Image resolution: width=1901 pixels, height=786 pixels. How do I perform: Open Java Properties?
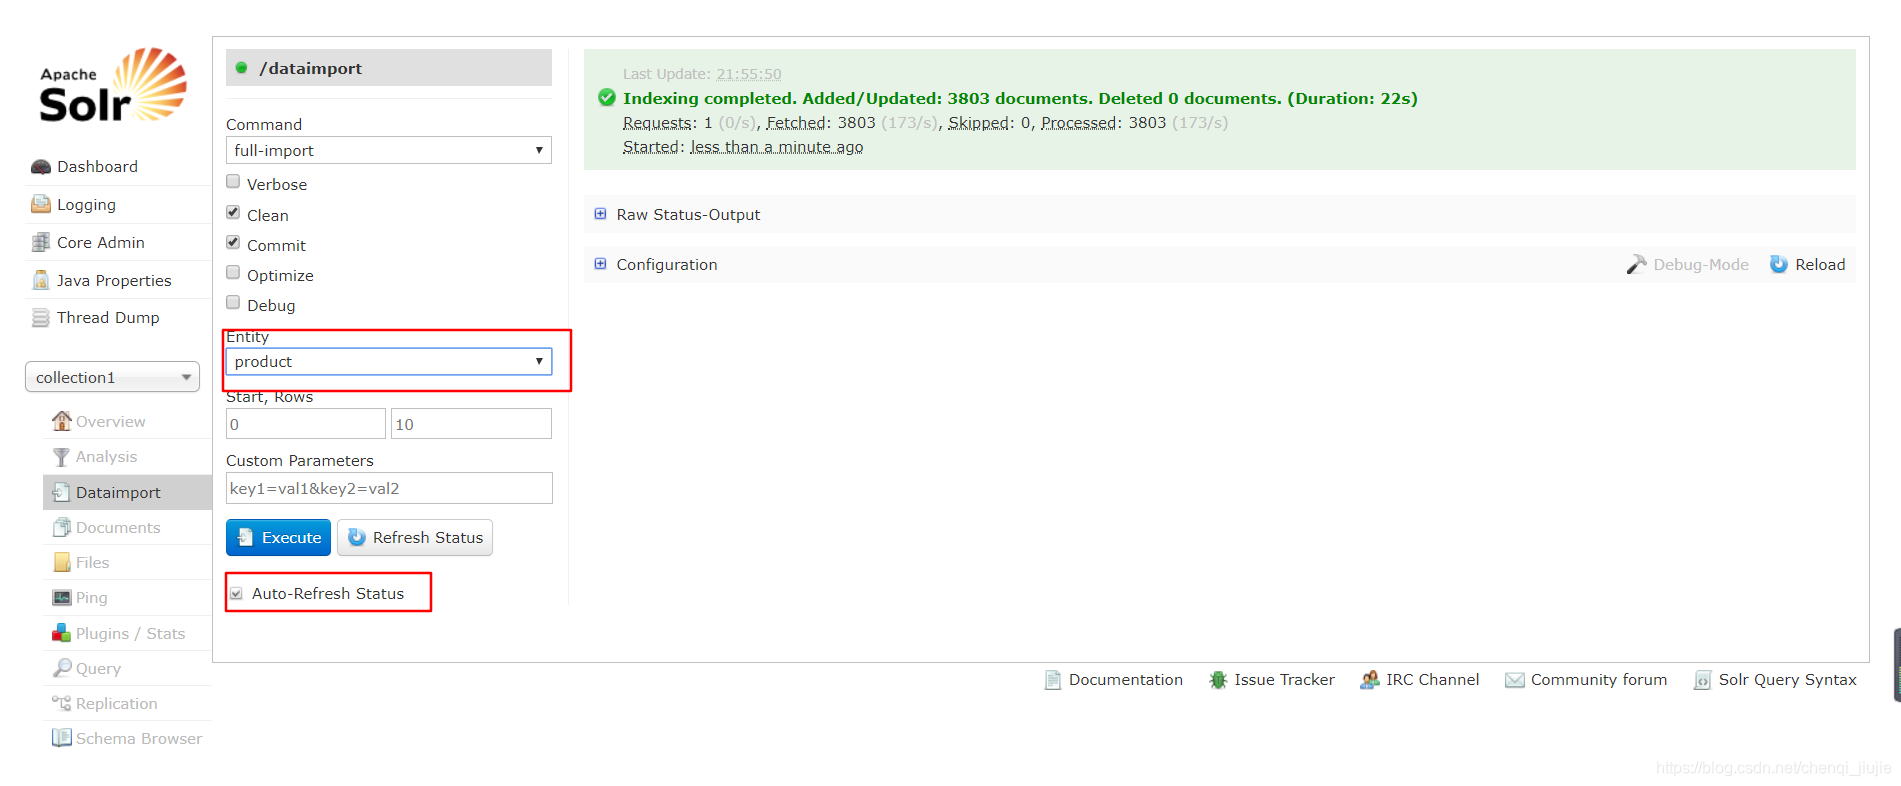tap(114, 281)
